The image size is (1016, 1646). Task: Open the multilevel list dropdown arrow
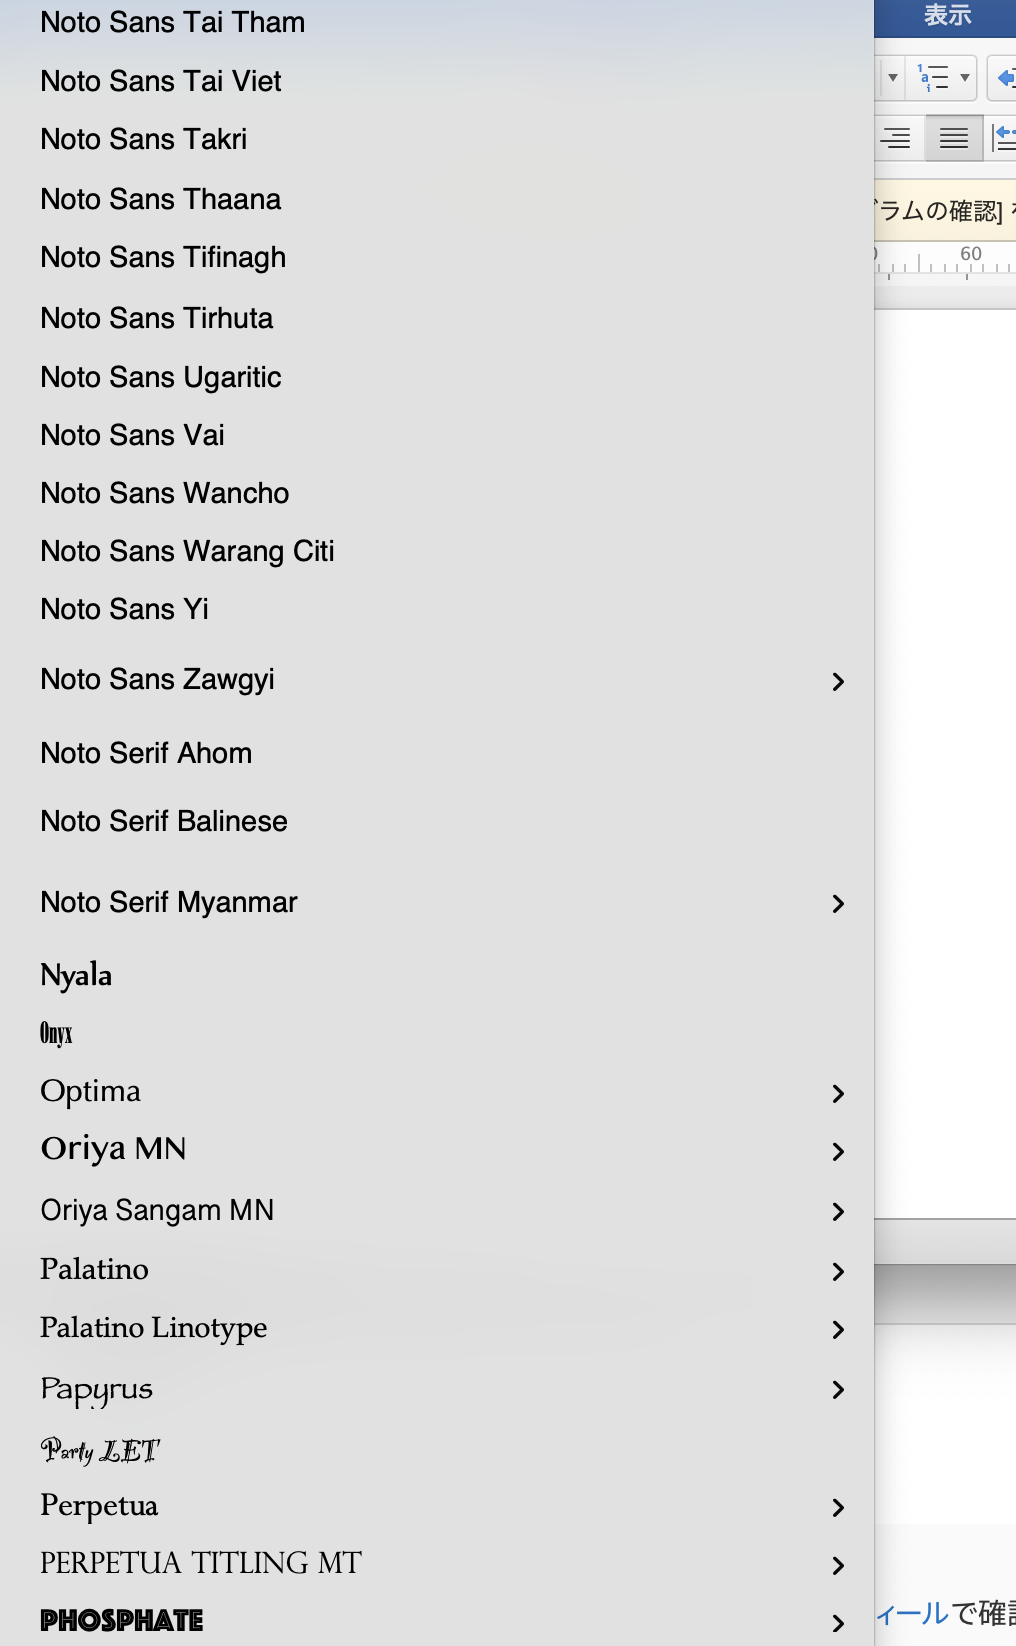[965, 78]
